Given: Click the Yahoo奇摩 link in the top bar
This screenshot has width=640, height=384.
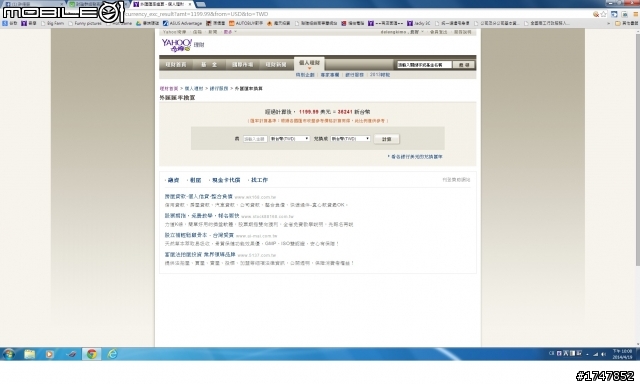Looking at the screenshot, I should (x=174, y=32).
